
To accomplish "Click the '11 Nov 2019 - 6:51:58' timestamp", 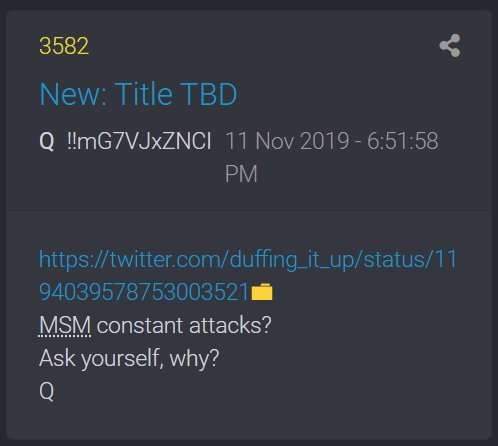I will pyautogui.click(x=332, y=141).
